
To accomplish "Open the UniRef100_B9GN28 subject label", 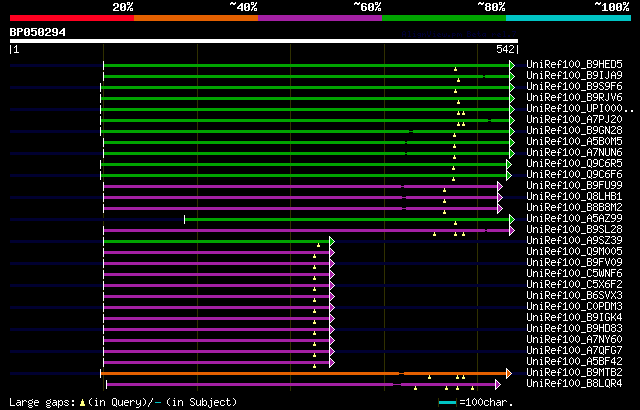I will point(574,131).
